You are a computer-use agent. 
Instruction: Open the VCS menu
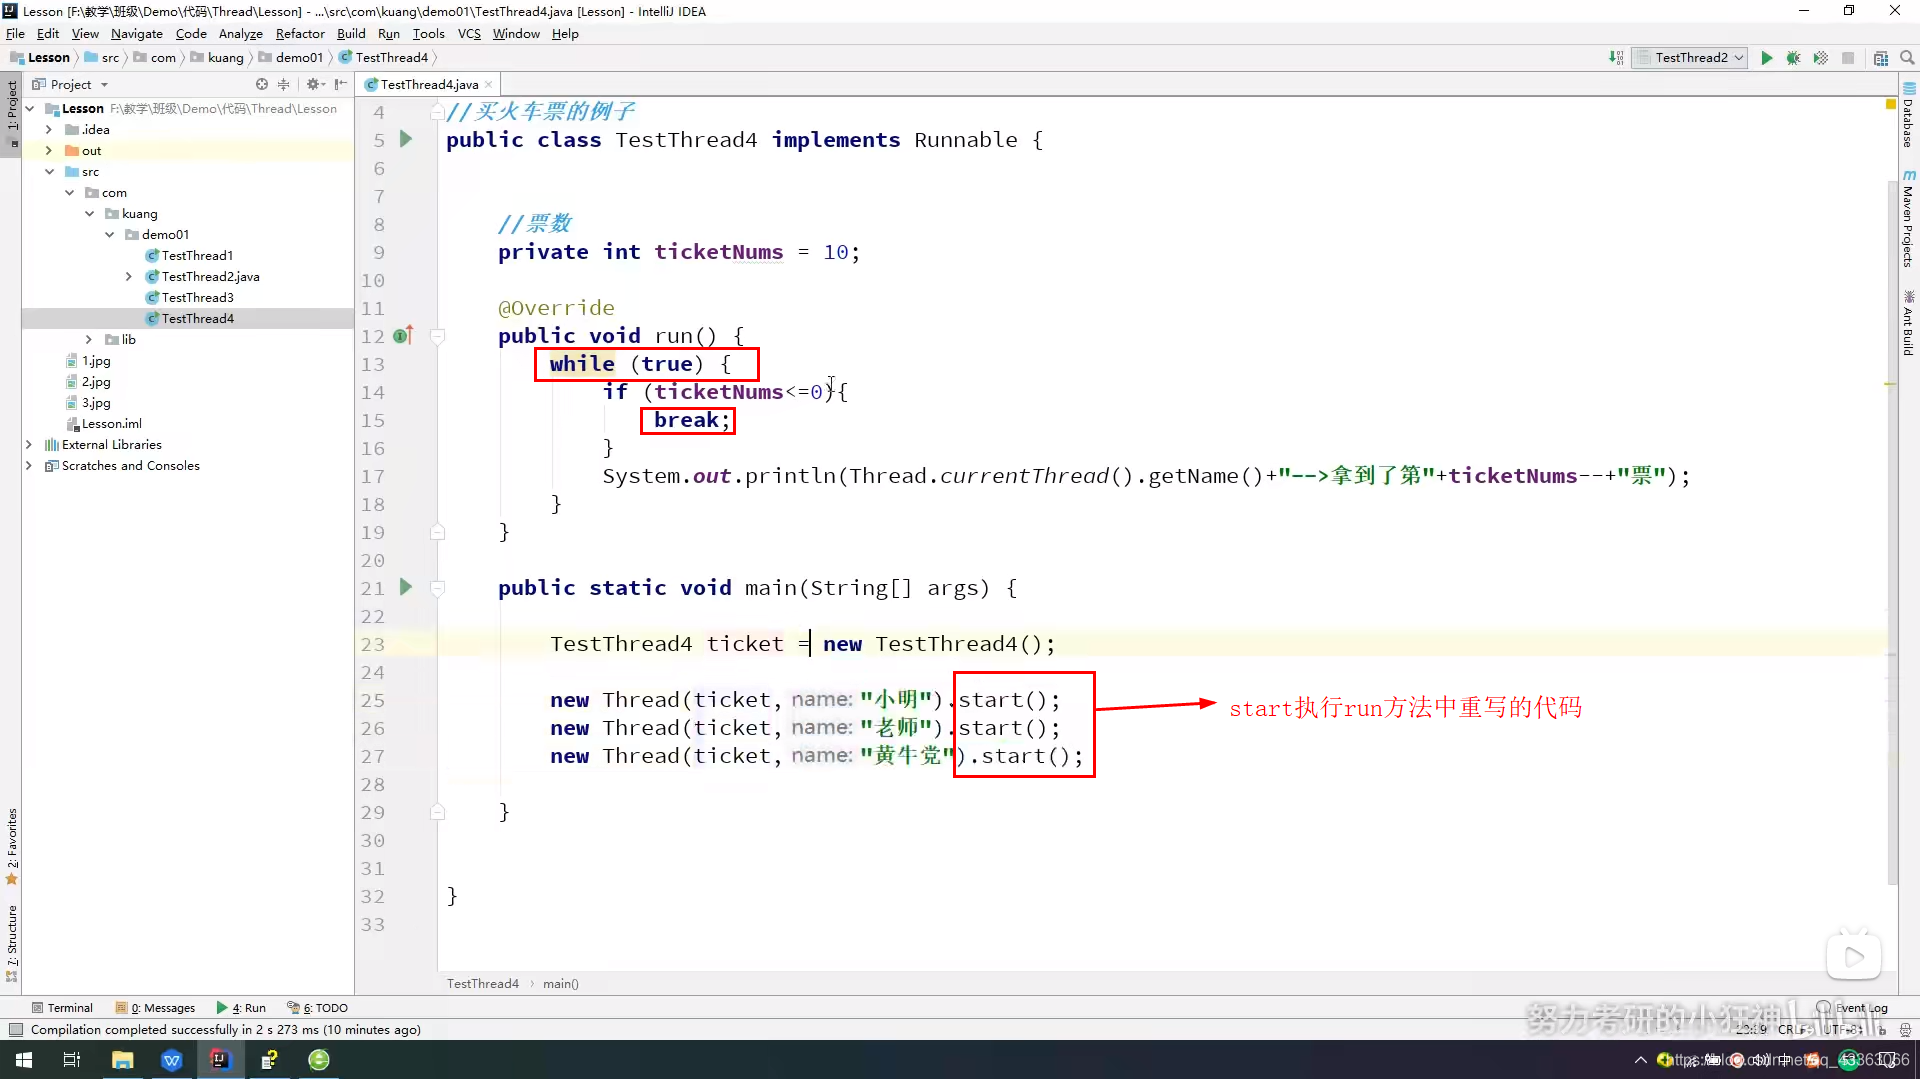(469, 34)
